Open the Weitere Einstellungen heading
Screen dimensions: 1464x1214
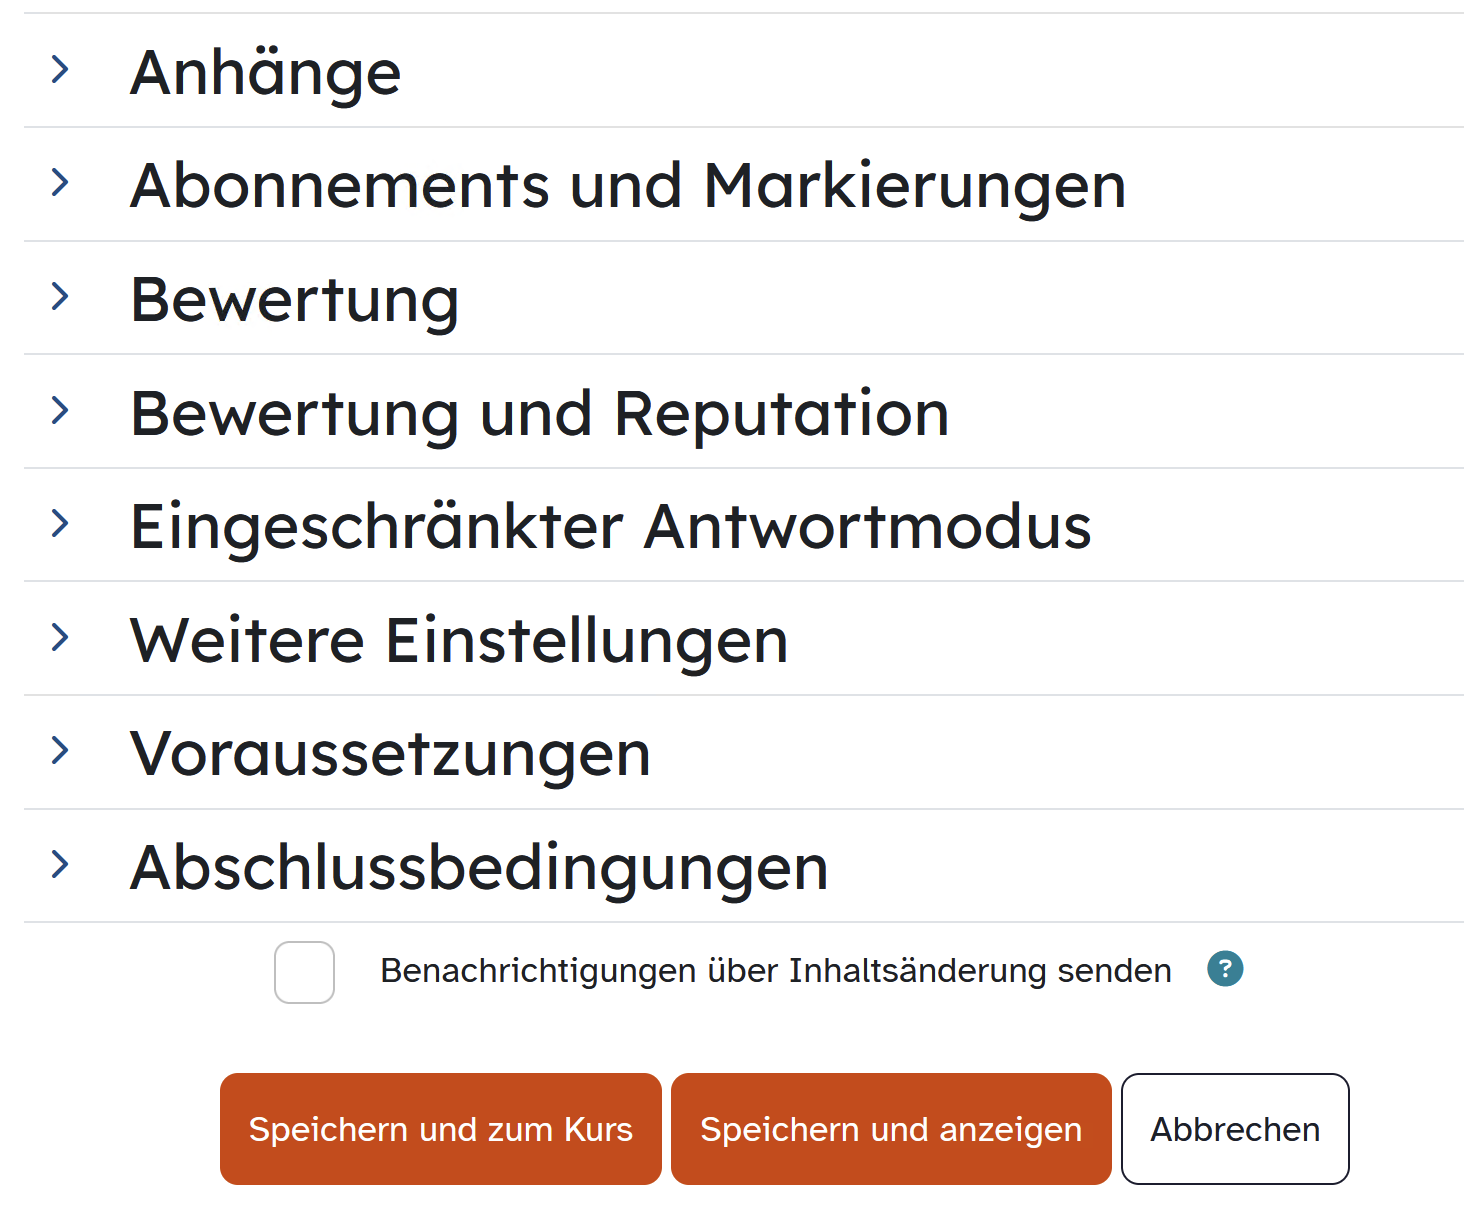click(459, 640)
